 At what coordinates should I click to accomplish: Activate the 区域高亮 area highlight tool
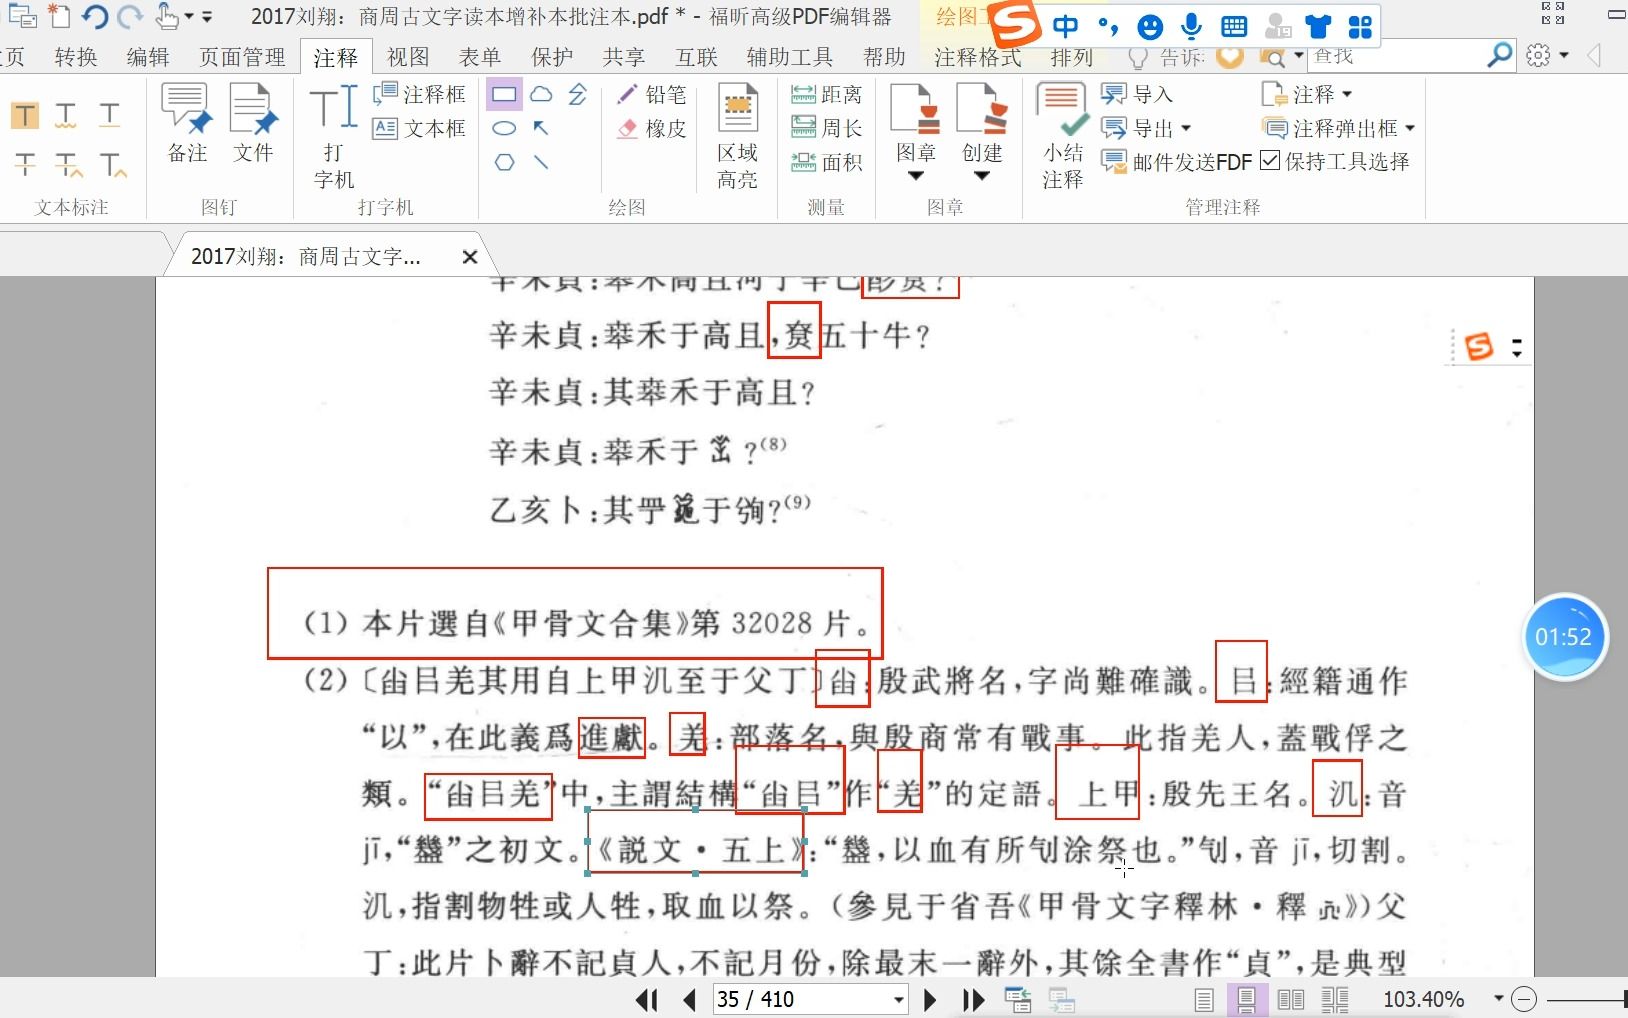(x=738, y=137)
